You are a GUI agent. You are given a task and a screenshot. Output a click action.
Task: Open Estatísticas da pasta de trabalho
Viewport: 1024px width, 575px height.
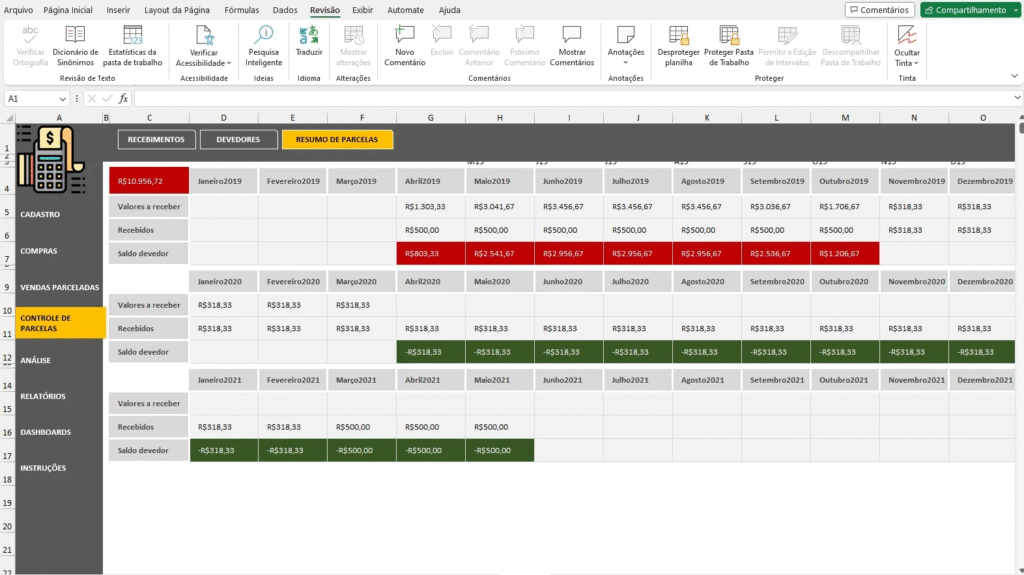point(135,36)
